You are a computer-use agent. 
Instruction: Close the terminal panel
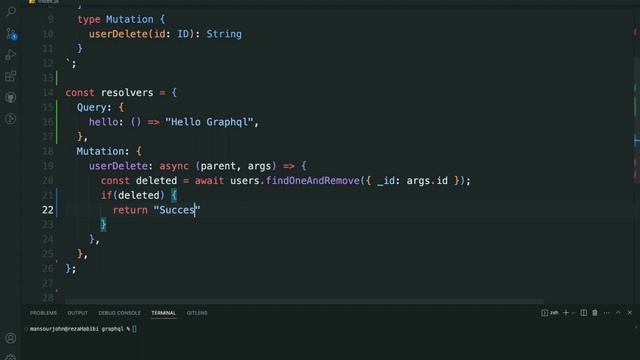630,313
